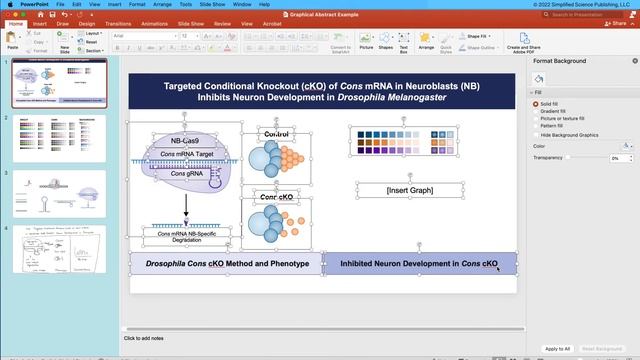Select Picture or texture fill option
The height and width of the screenshot is (360, 640).
point(536,118)
